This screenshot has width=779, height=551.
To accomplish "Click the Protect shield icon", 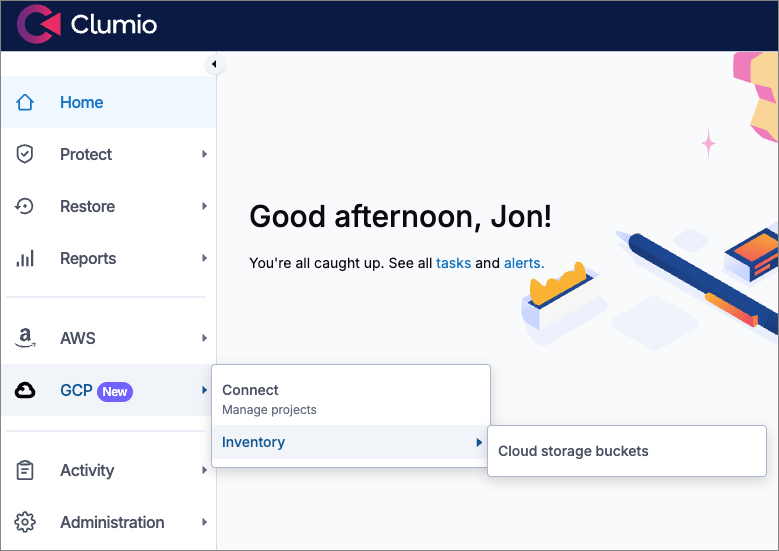I will 26,154.
